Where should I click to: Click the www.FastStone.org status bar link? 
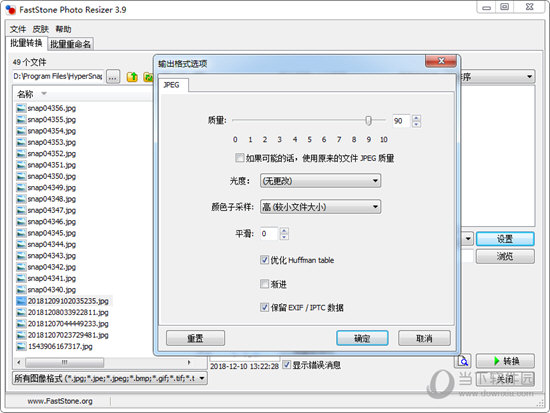pyautogui.click(x=60, y=401)
